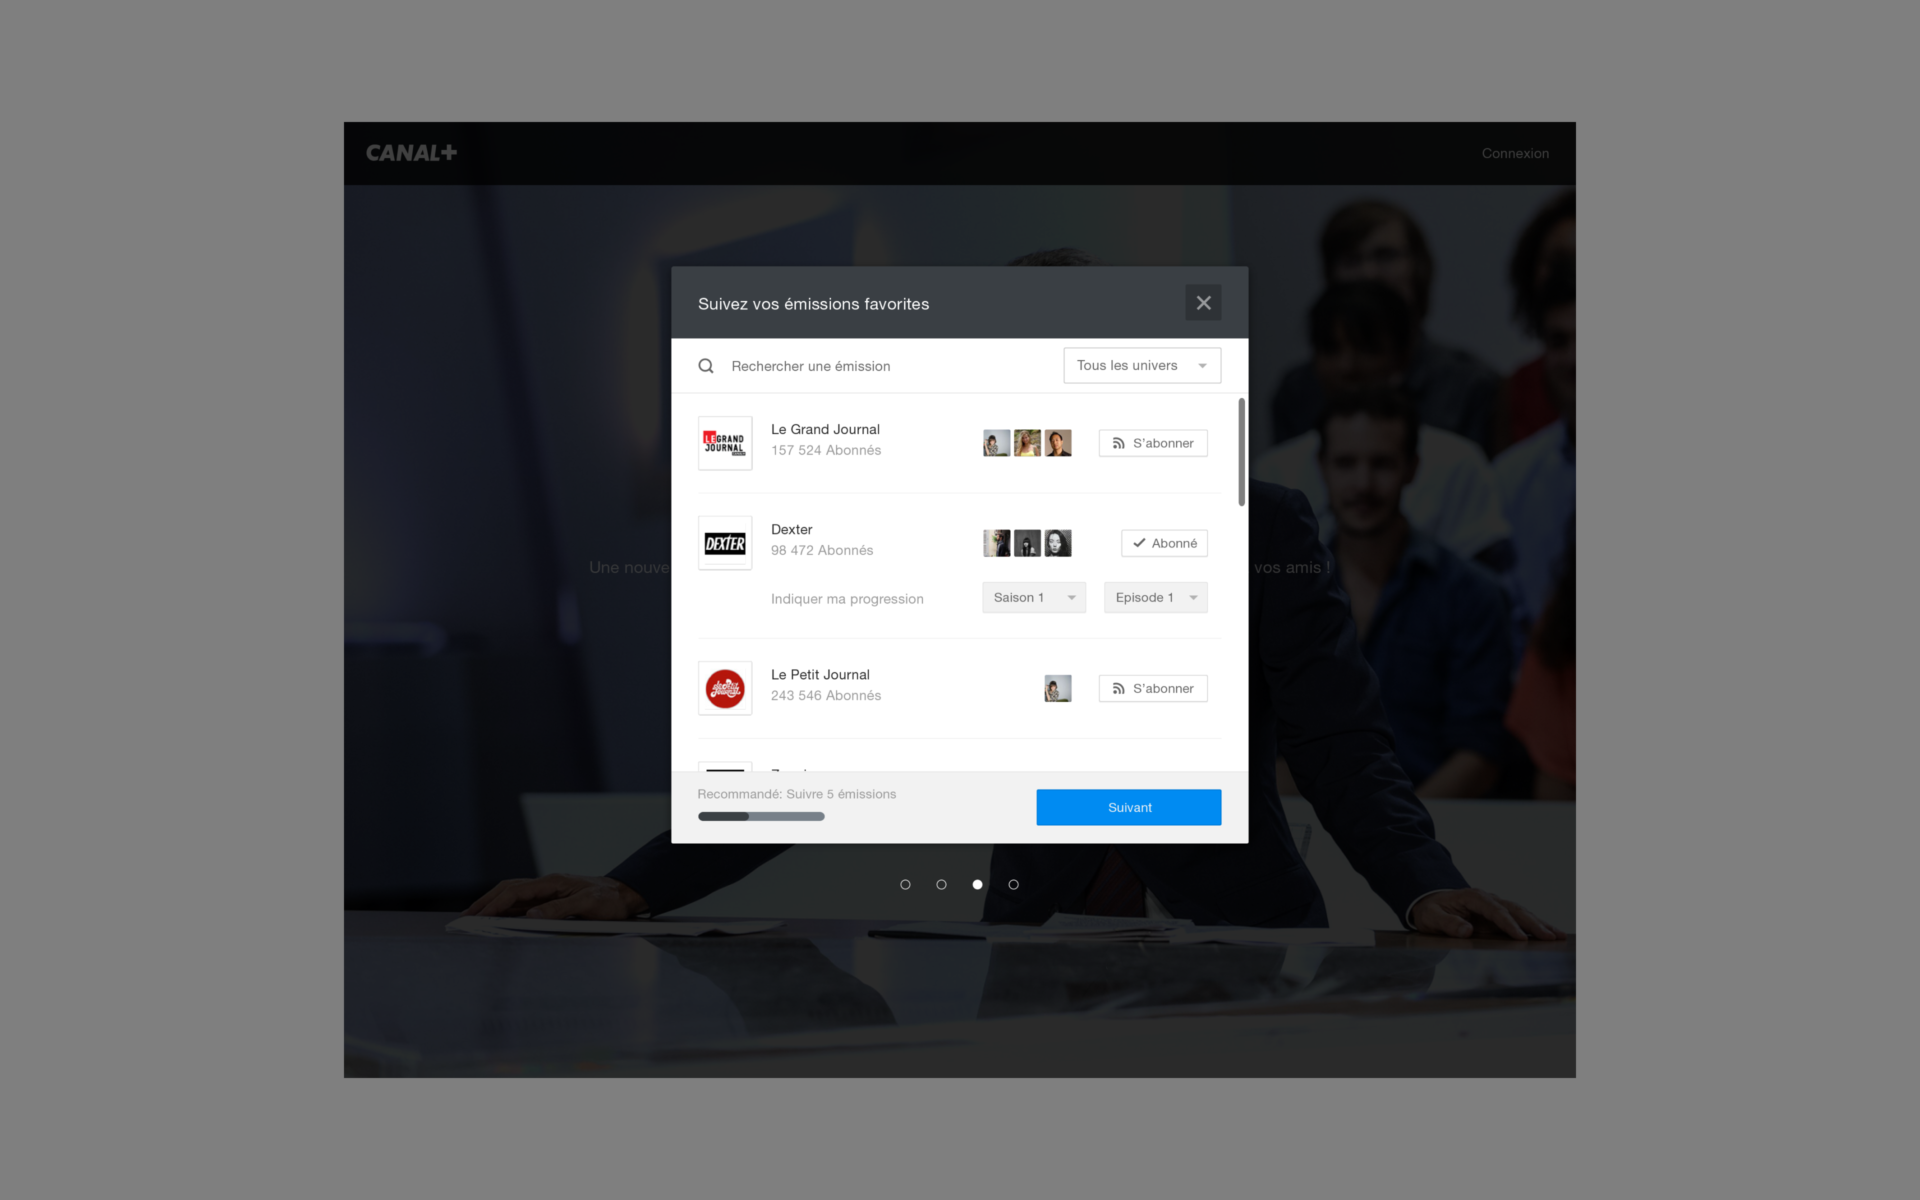Click first subscriber avatar for Le Grand Journal
Screen dimensions: 1920x1200
[x=996, y=443]
